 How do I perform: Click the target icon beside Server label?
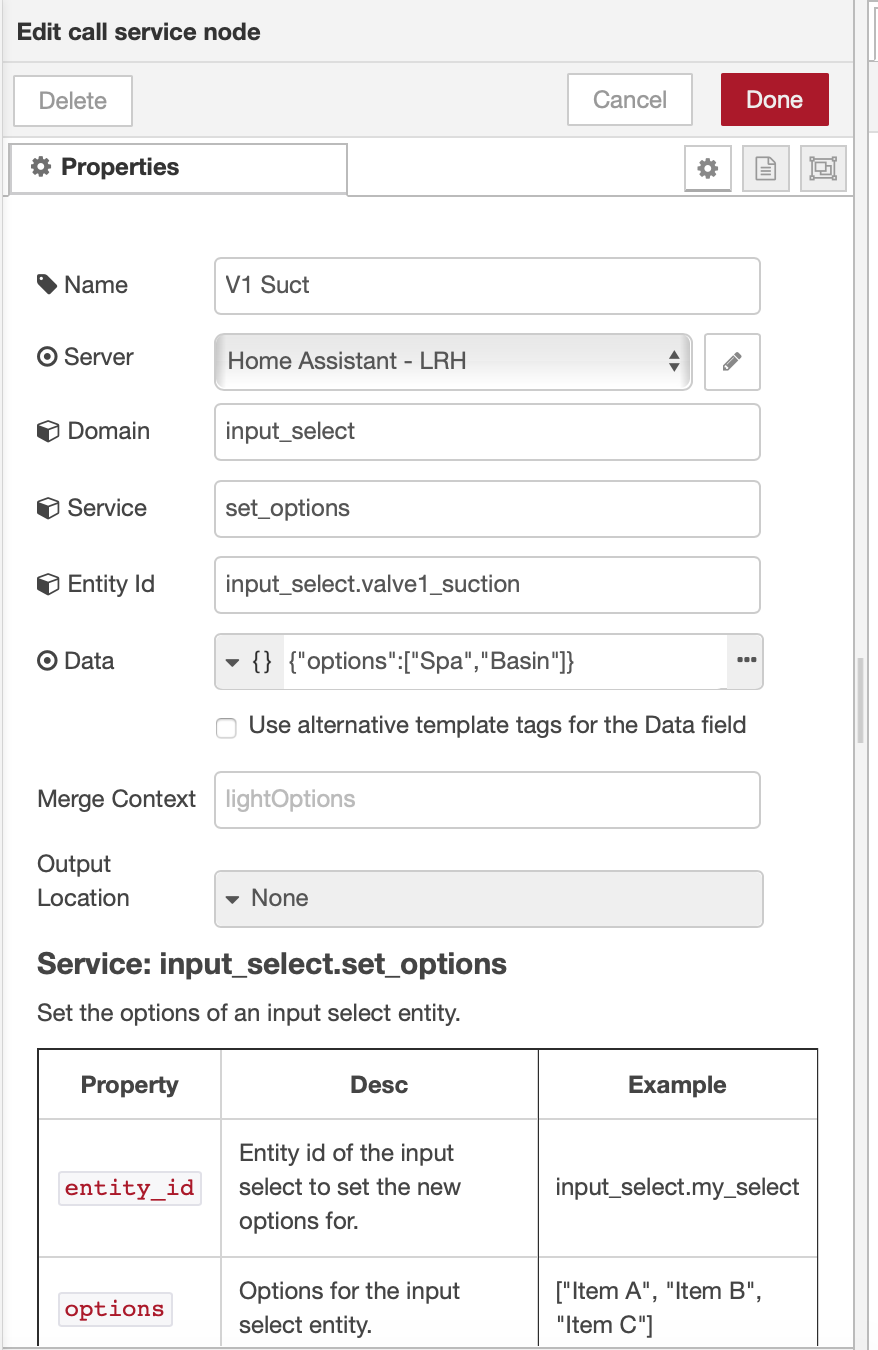coord(46,357)
